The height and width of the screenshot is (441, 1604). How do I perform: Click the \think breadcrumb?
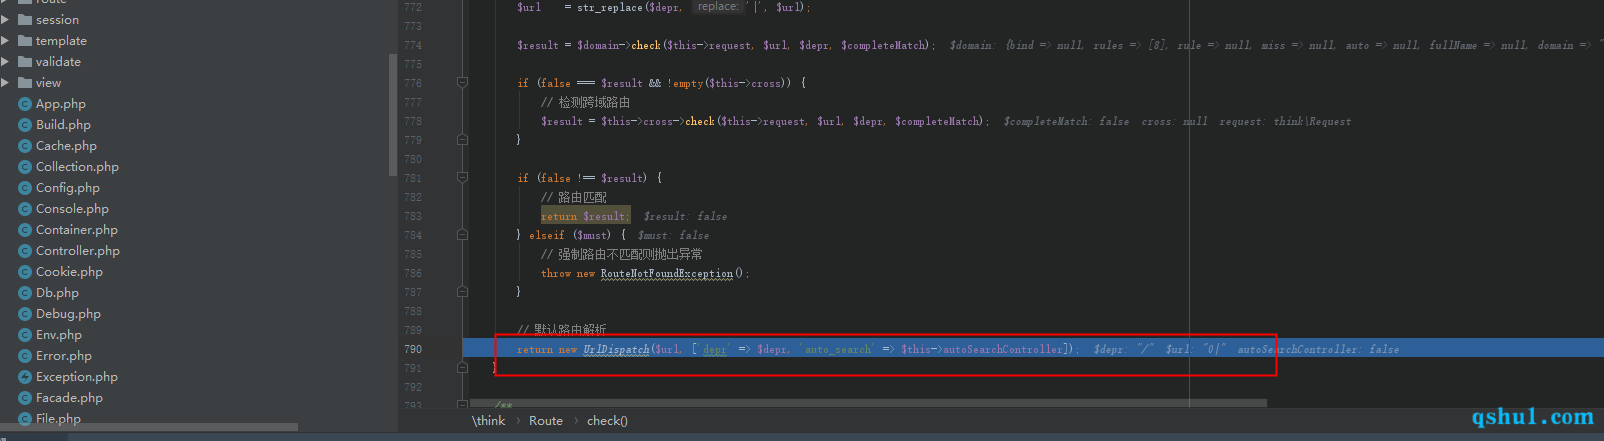[x=489, y=421]
